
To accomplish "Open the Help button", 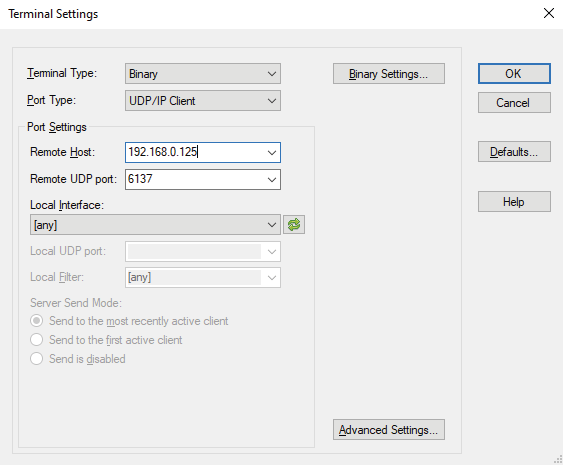I will pos(514,201).
